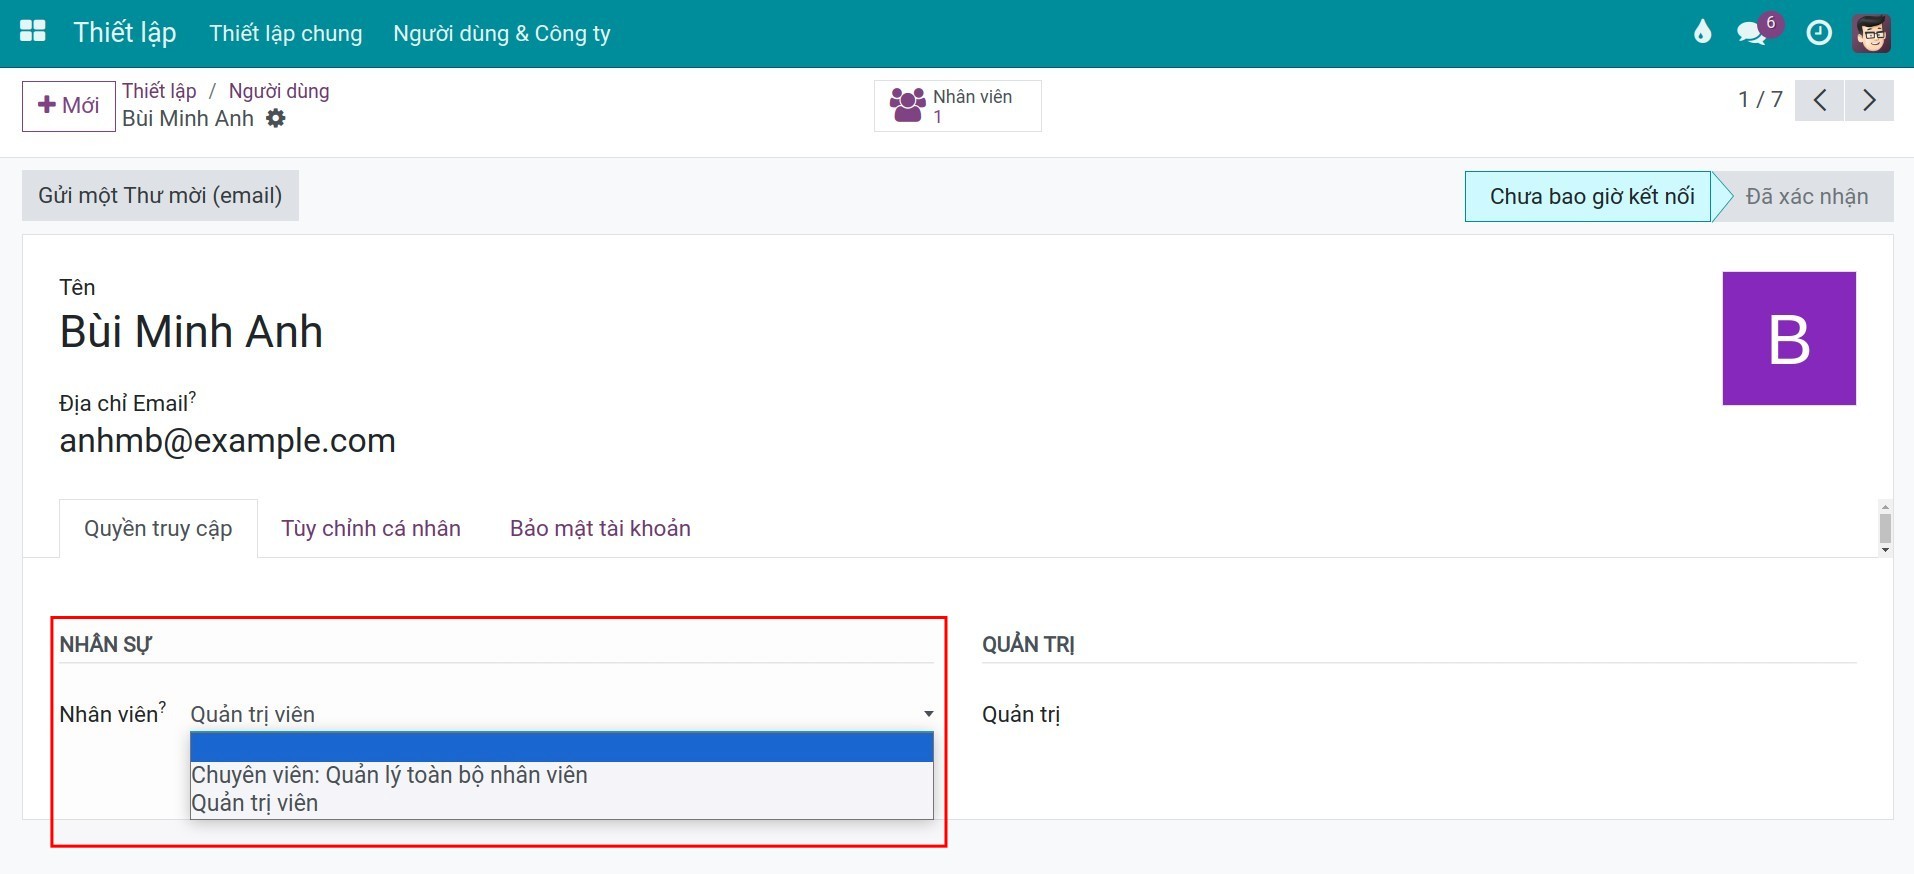Create a new record with Mới

pyautogui.click(x=68, y=106)
